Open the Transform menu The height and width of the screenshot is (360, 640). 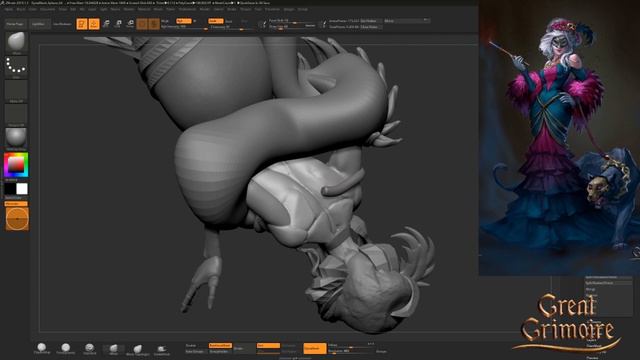pos(272,9)
